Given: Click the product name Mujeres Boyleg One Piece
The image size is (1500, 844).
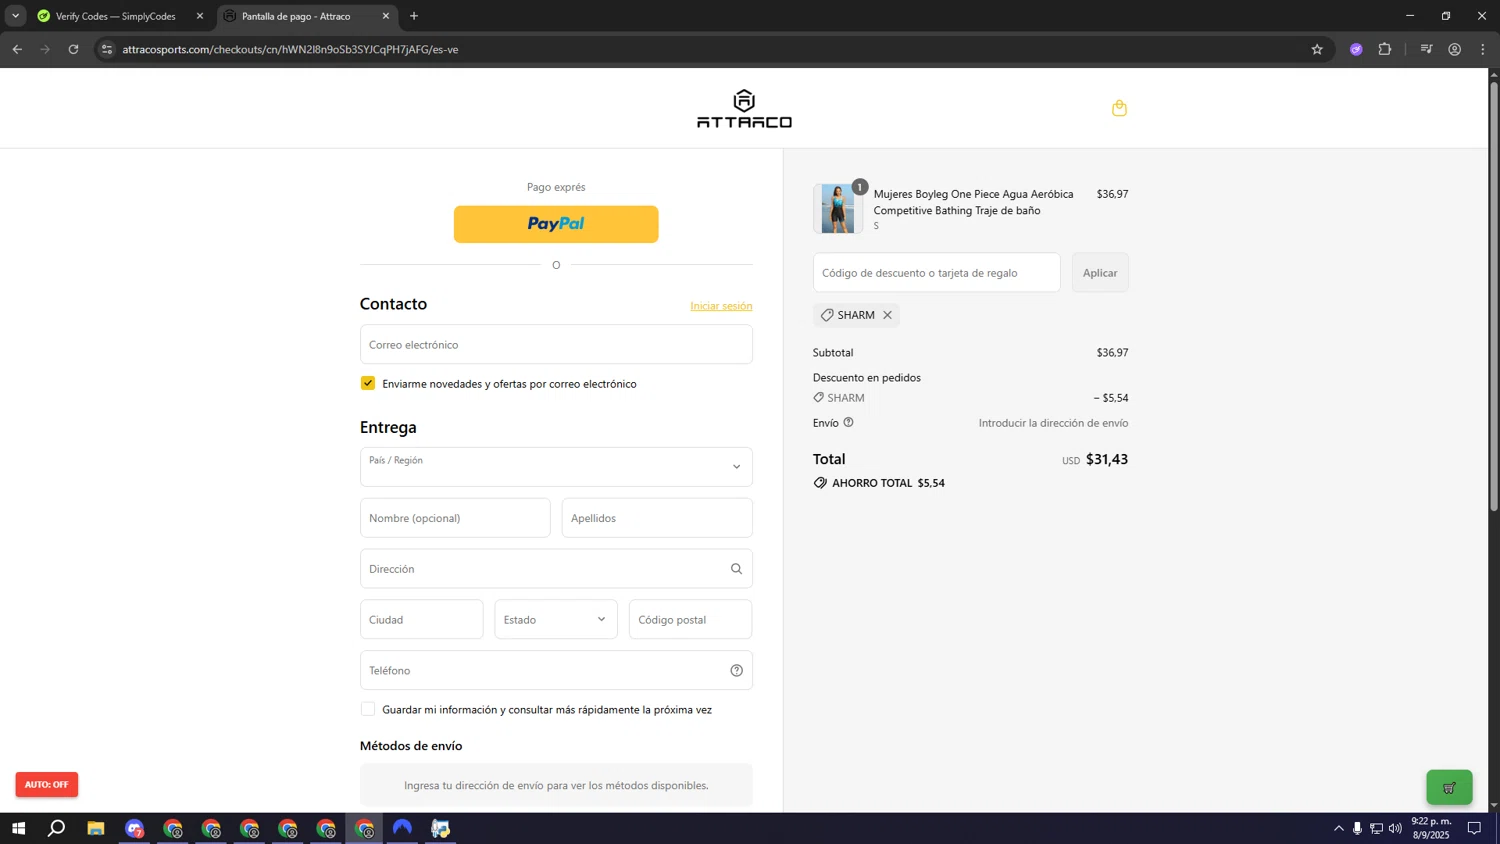Looking at the screenshot, I should coord(973,202).
